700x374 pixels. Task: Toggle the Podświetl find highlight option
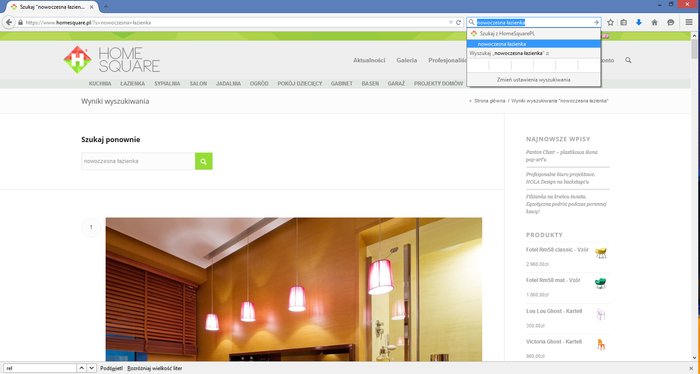[x=112, y=368]
